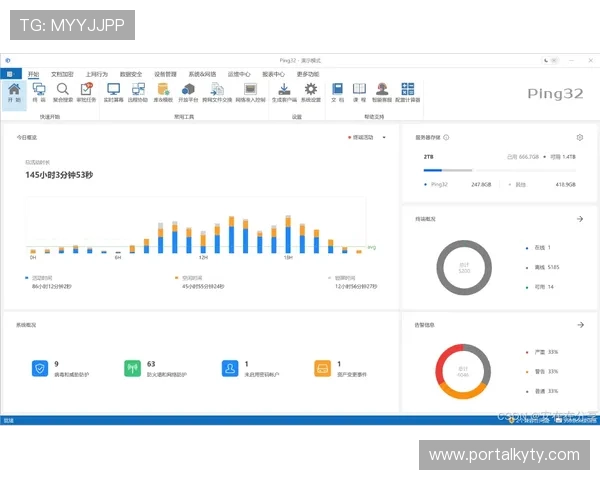Click the server storage settings gear

579,138
